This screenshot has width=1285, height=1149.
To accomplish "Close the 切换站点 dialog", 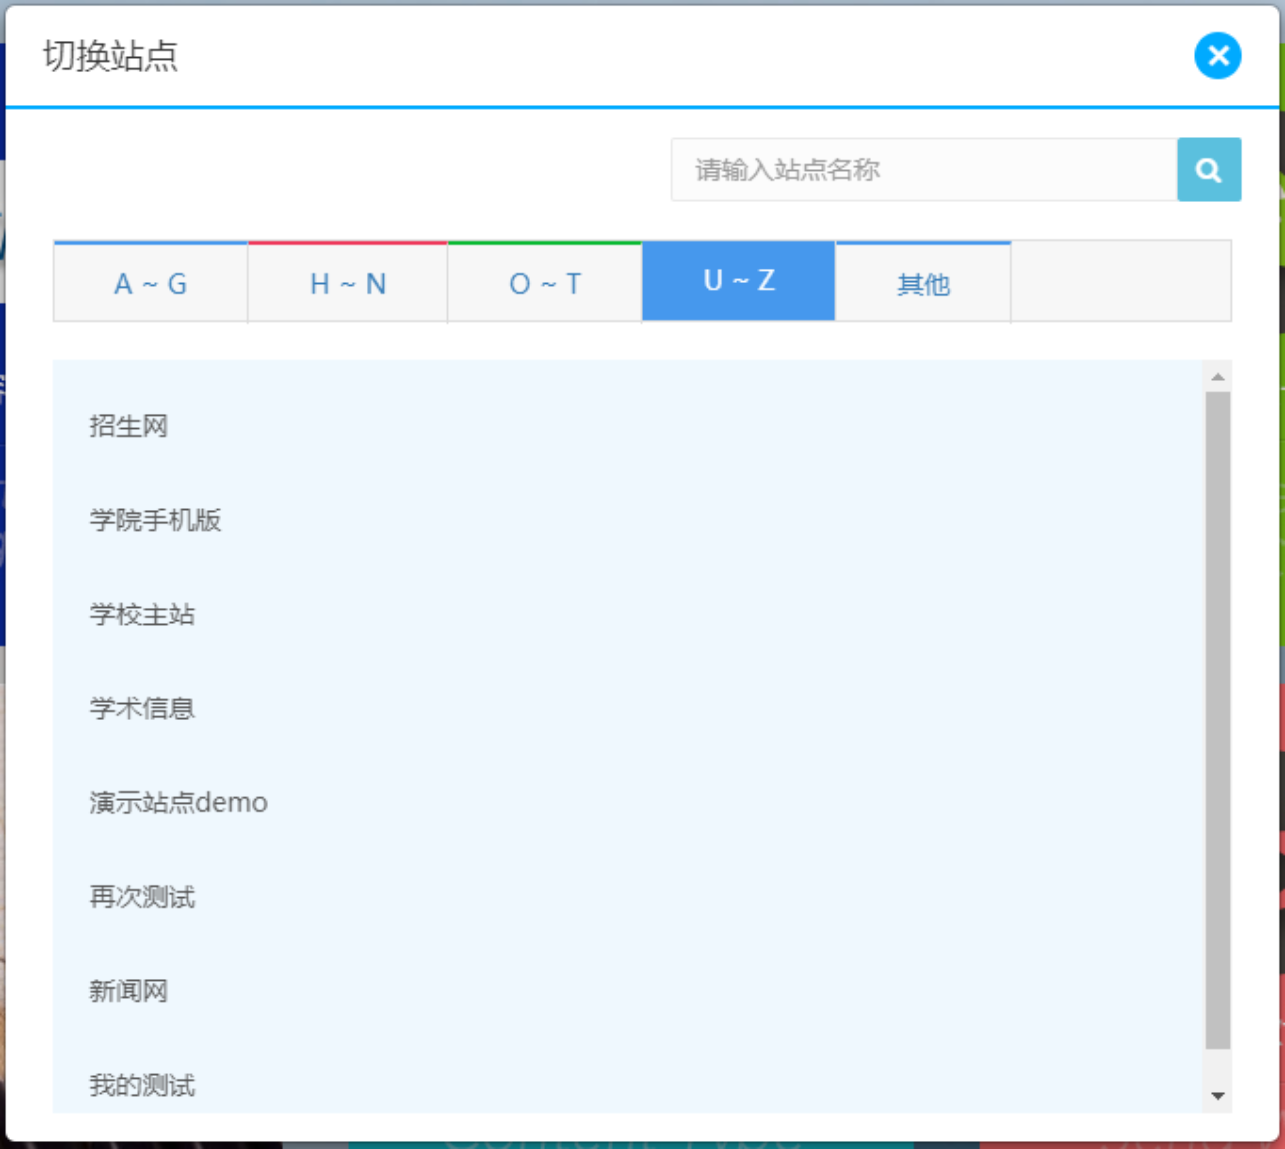I will click(x=1217, y=55).
